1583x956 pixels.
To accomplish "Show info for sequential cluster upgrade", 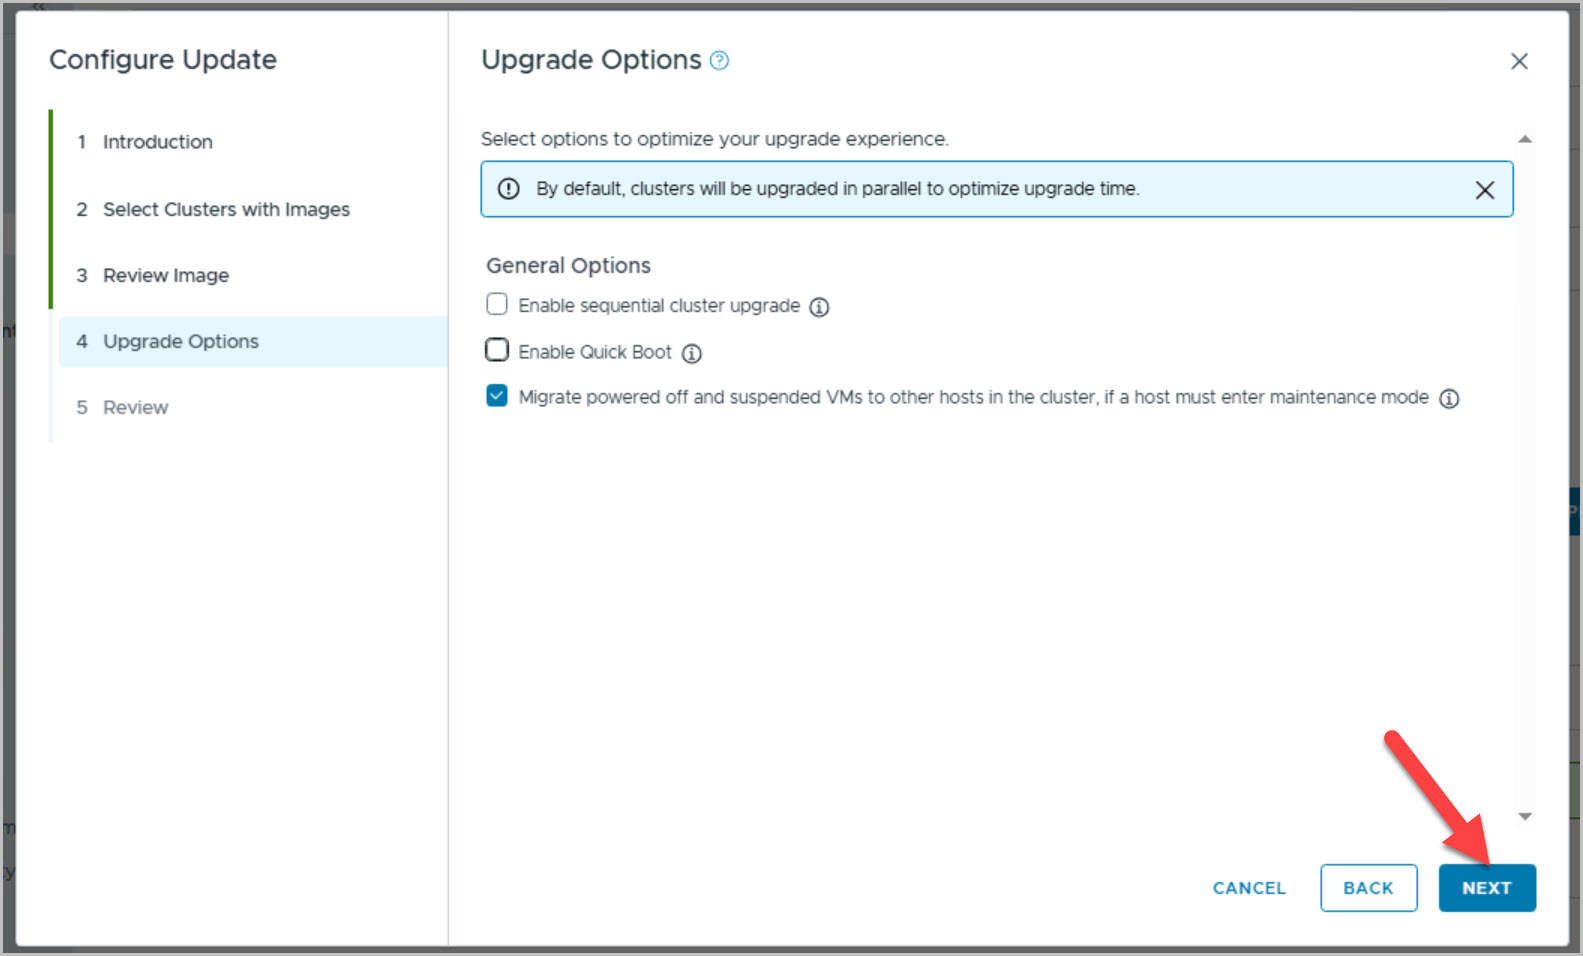I will coord(819,307).
